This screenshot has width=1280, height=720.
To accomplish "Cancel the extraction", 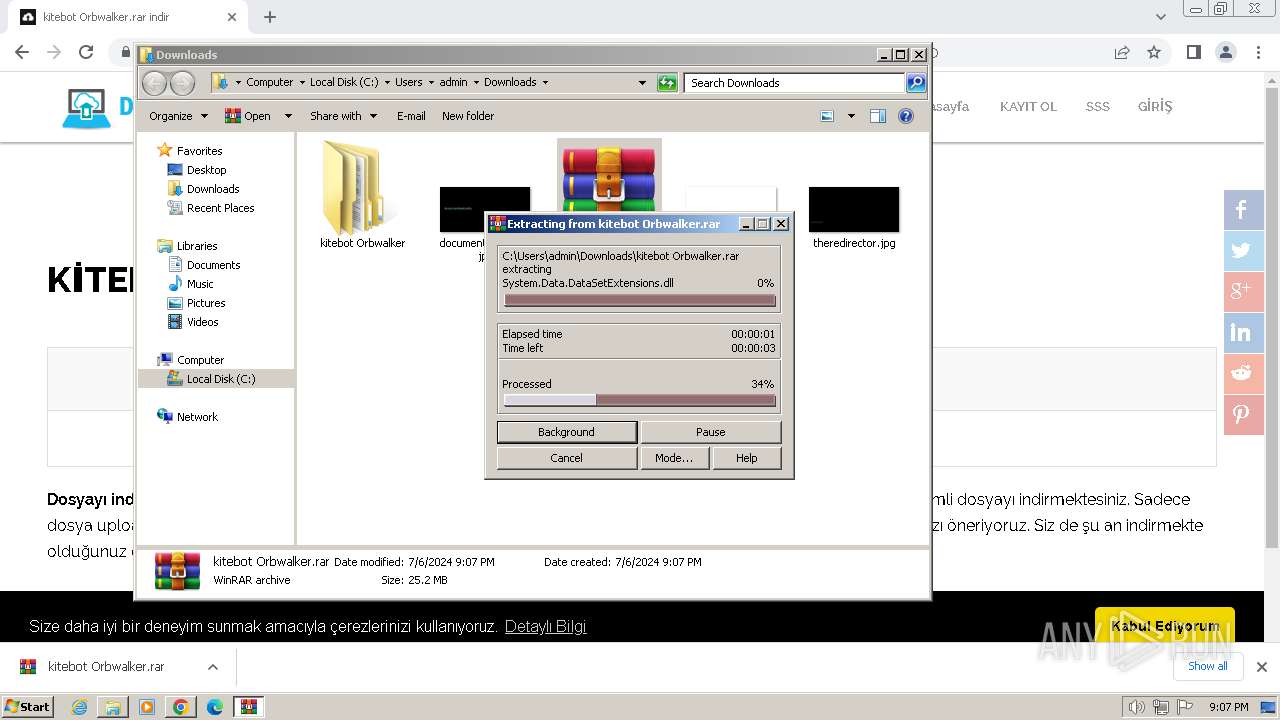I will coord(566,458).
